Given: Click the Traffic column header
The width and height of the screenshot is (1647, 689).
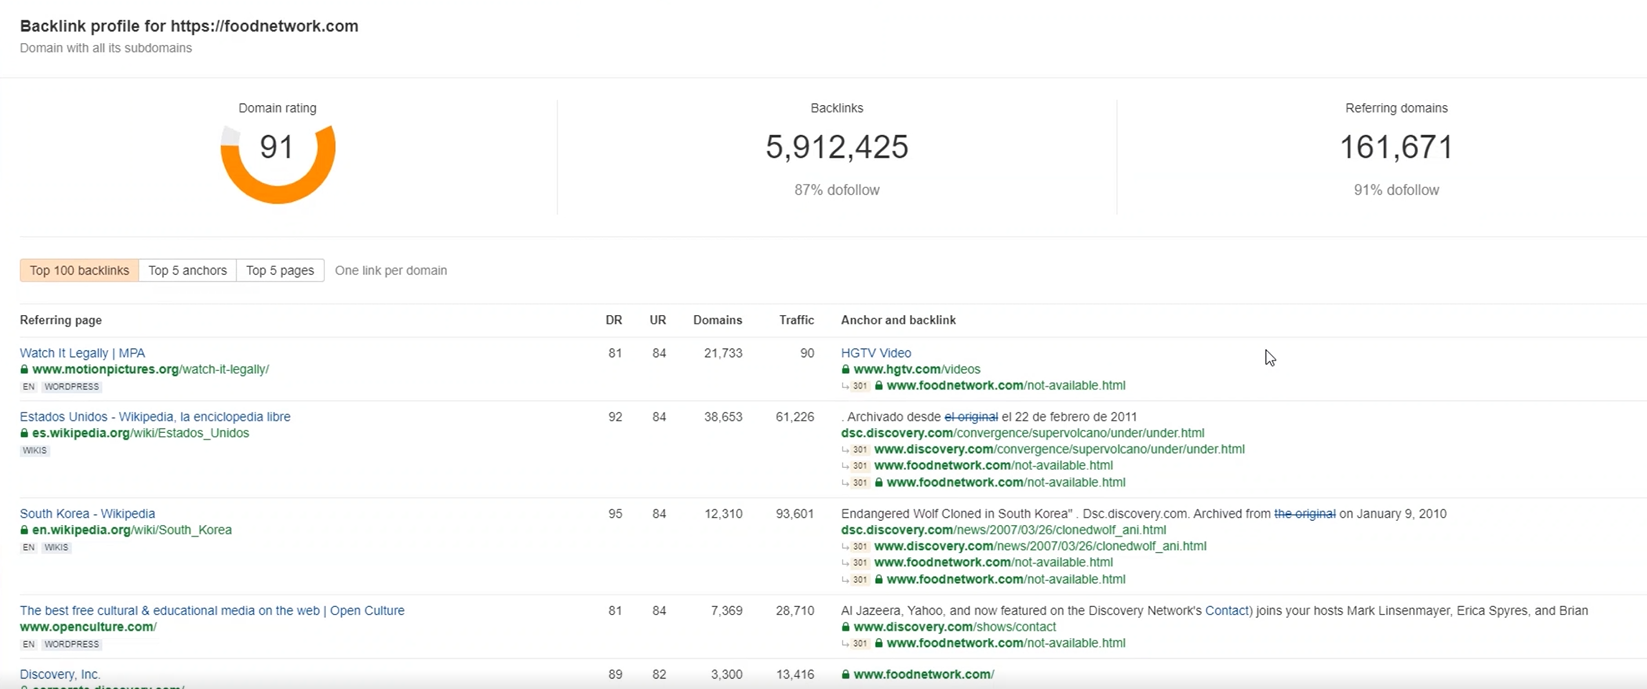Looking at the screenshot, I should 797,320.
